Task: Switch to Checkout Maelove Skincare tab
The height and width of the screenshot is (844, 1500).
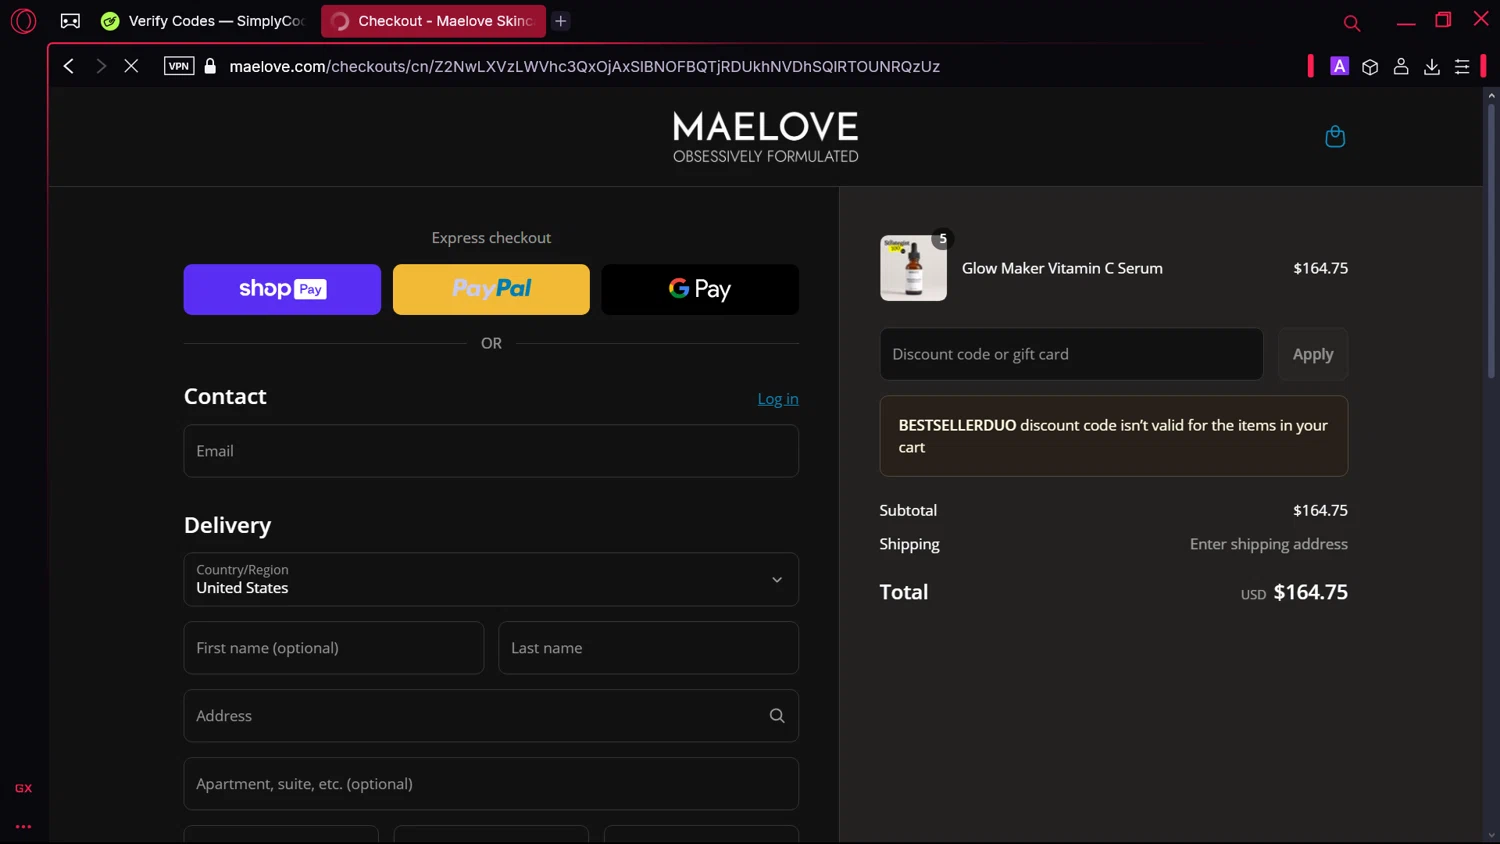Action: pyautogui.click(x=433, y=21)
